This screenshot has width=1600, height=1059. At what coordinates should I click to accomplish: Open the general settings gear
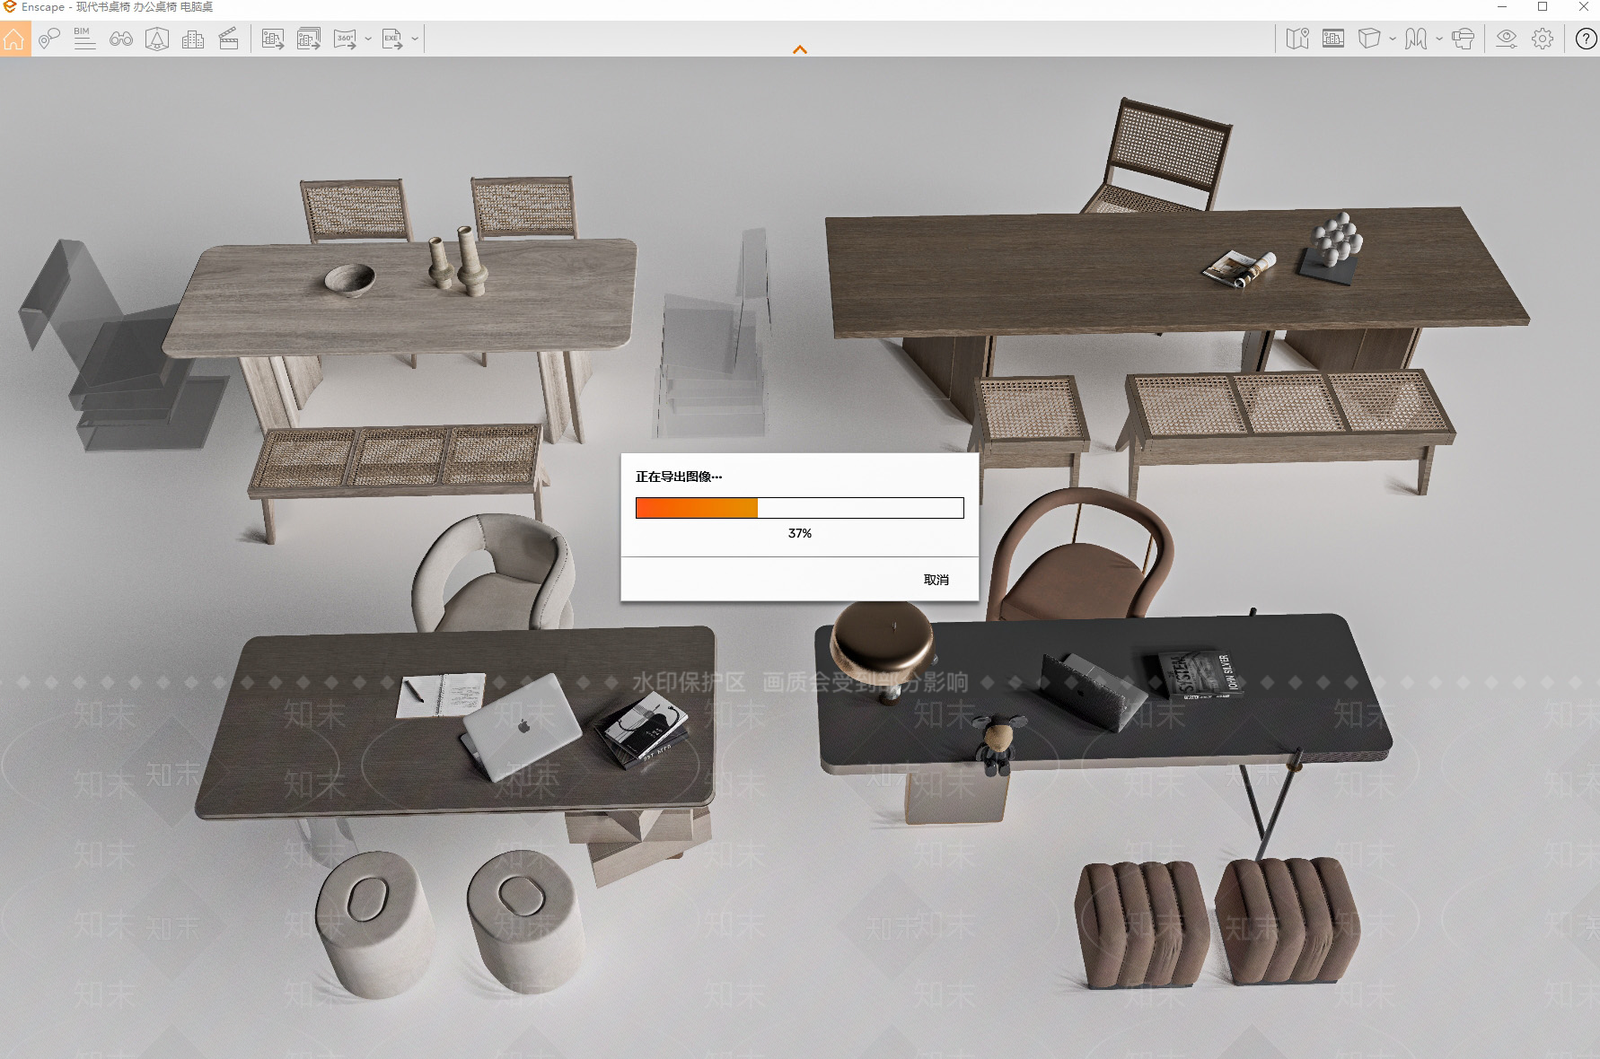[1543, 39]
